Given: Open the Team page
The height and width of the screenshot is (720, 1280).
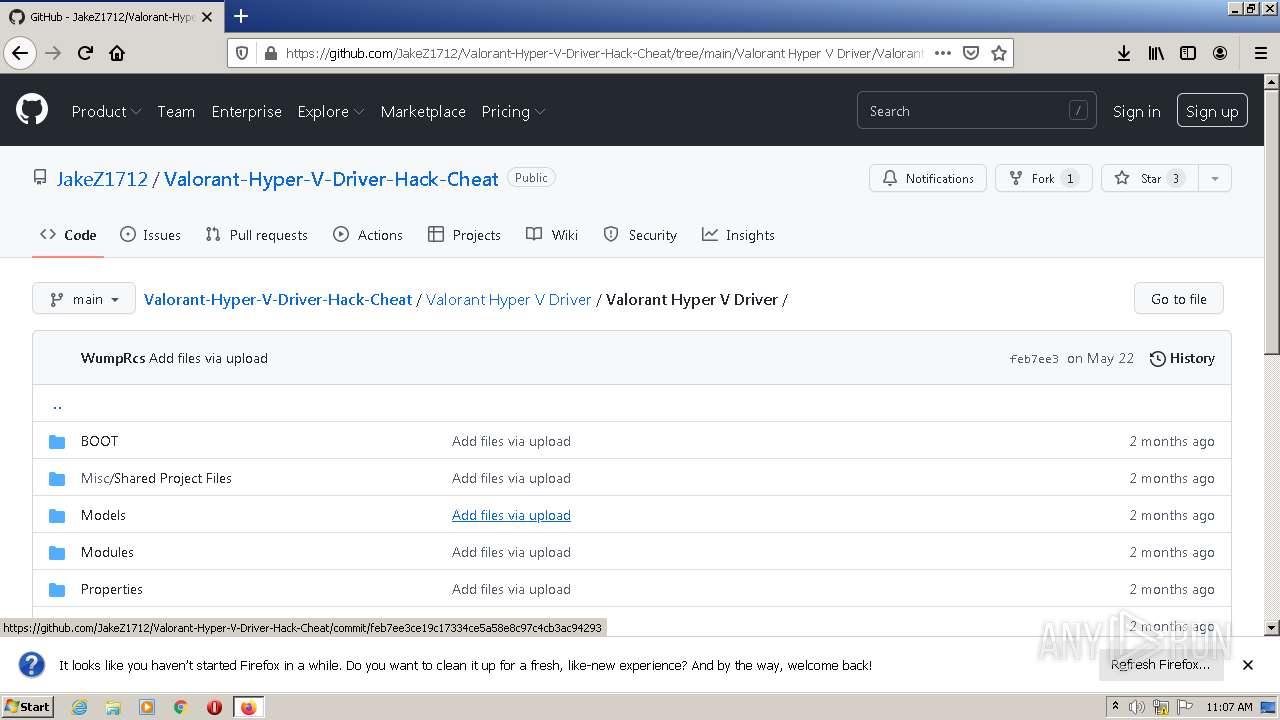Looking at the screenshot, I should (x=176, y=111).
